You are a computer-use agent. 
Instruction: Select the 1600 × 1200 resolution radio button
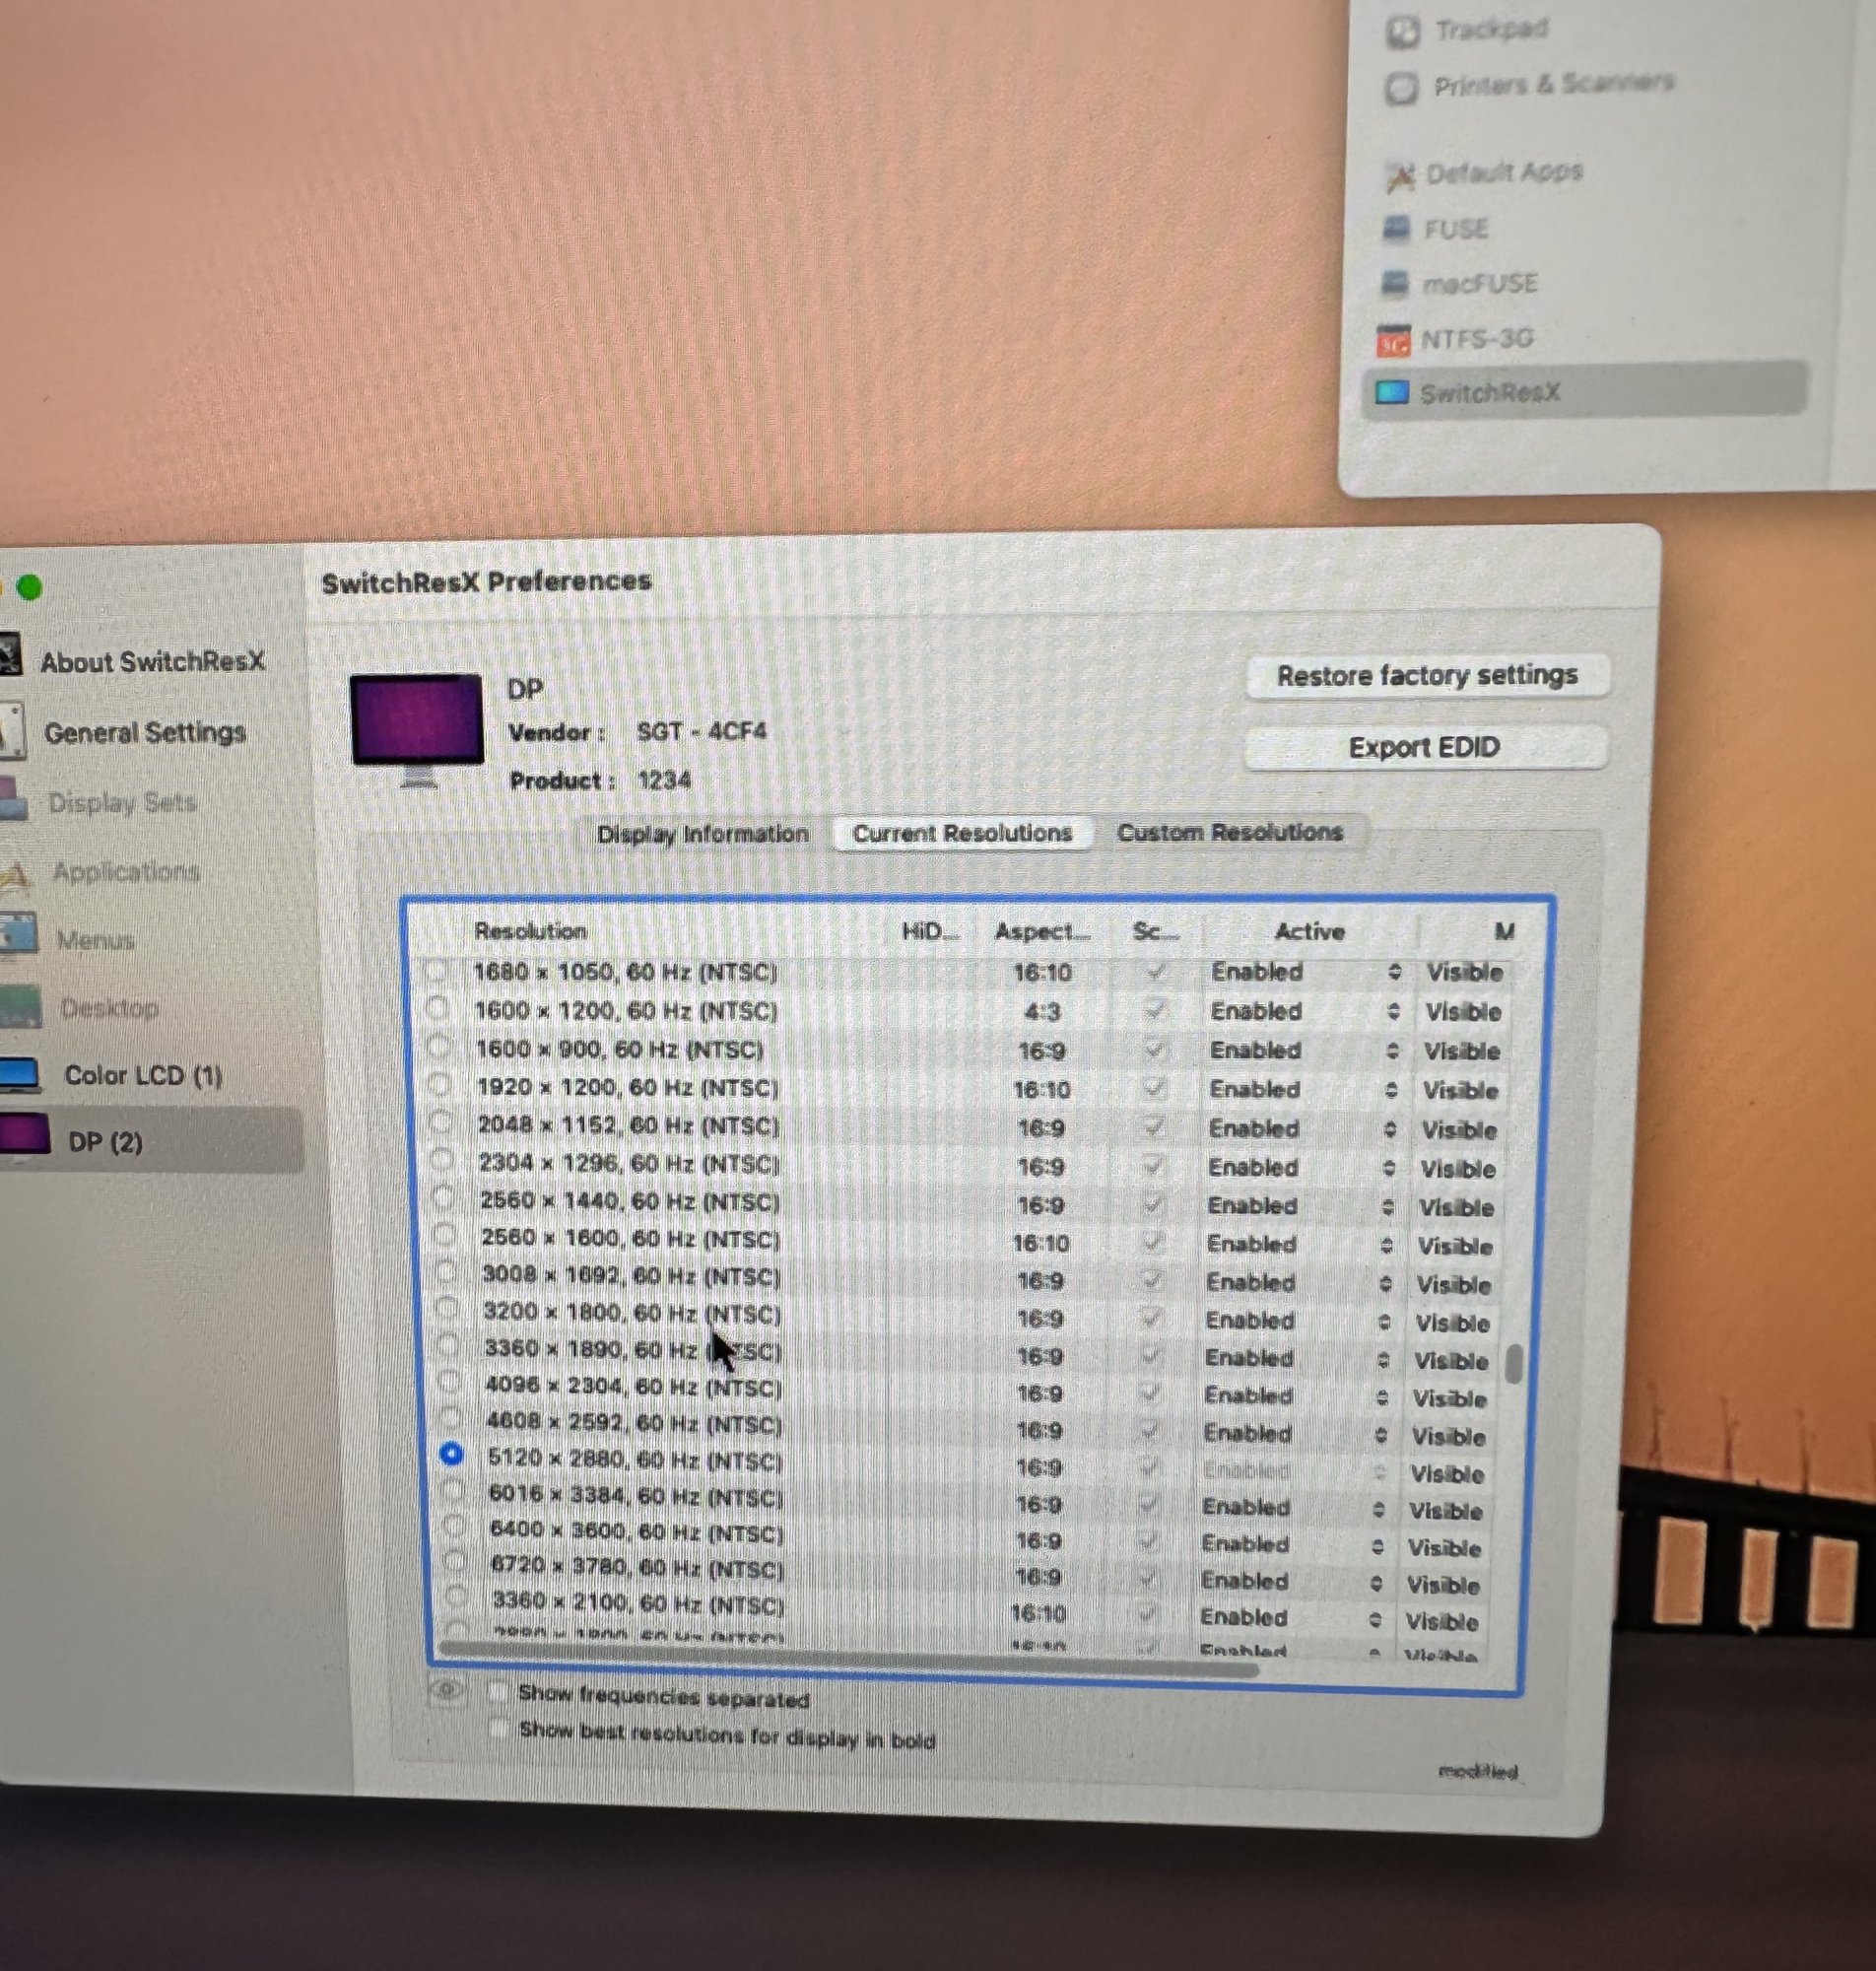coord(437,1009)
